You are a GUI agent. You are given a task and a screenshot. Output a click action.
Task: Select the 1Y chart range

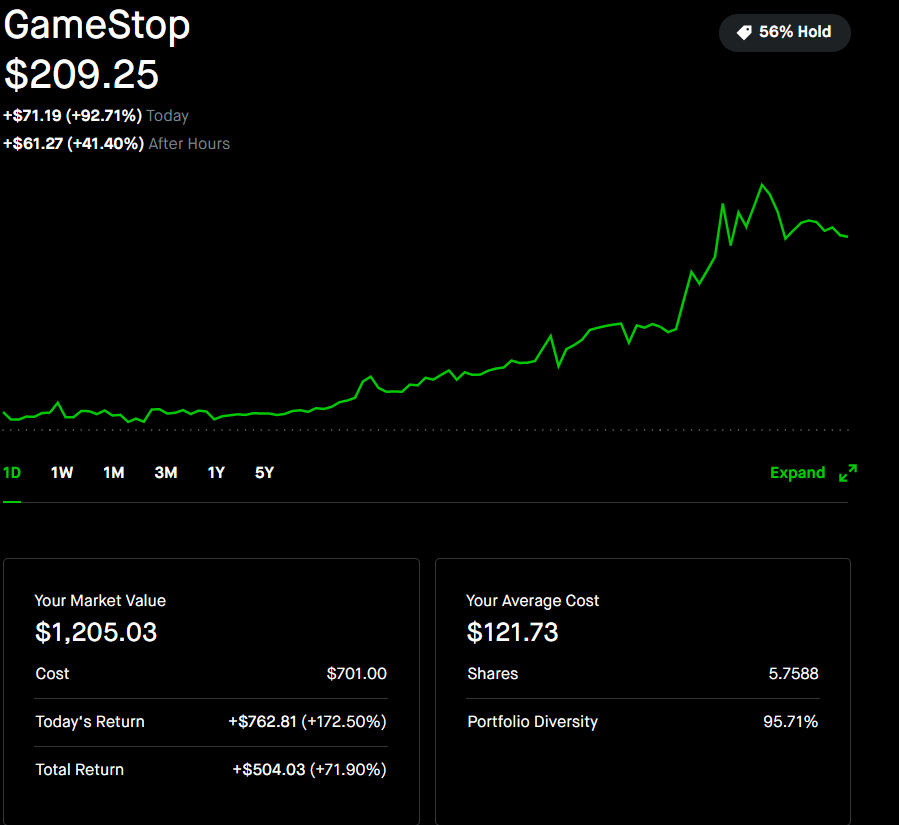pos(216,473)
